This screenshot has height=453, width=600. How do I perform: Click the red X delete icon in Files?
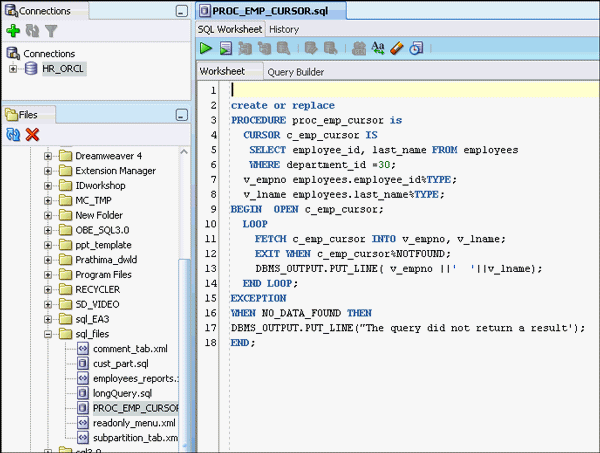pyautogui.click(x=32, y=135)
